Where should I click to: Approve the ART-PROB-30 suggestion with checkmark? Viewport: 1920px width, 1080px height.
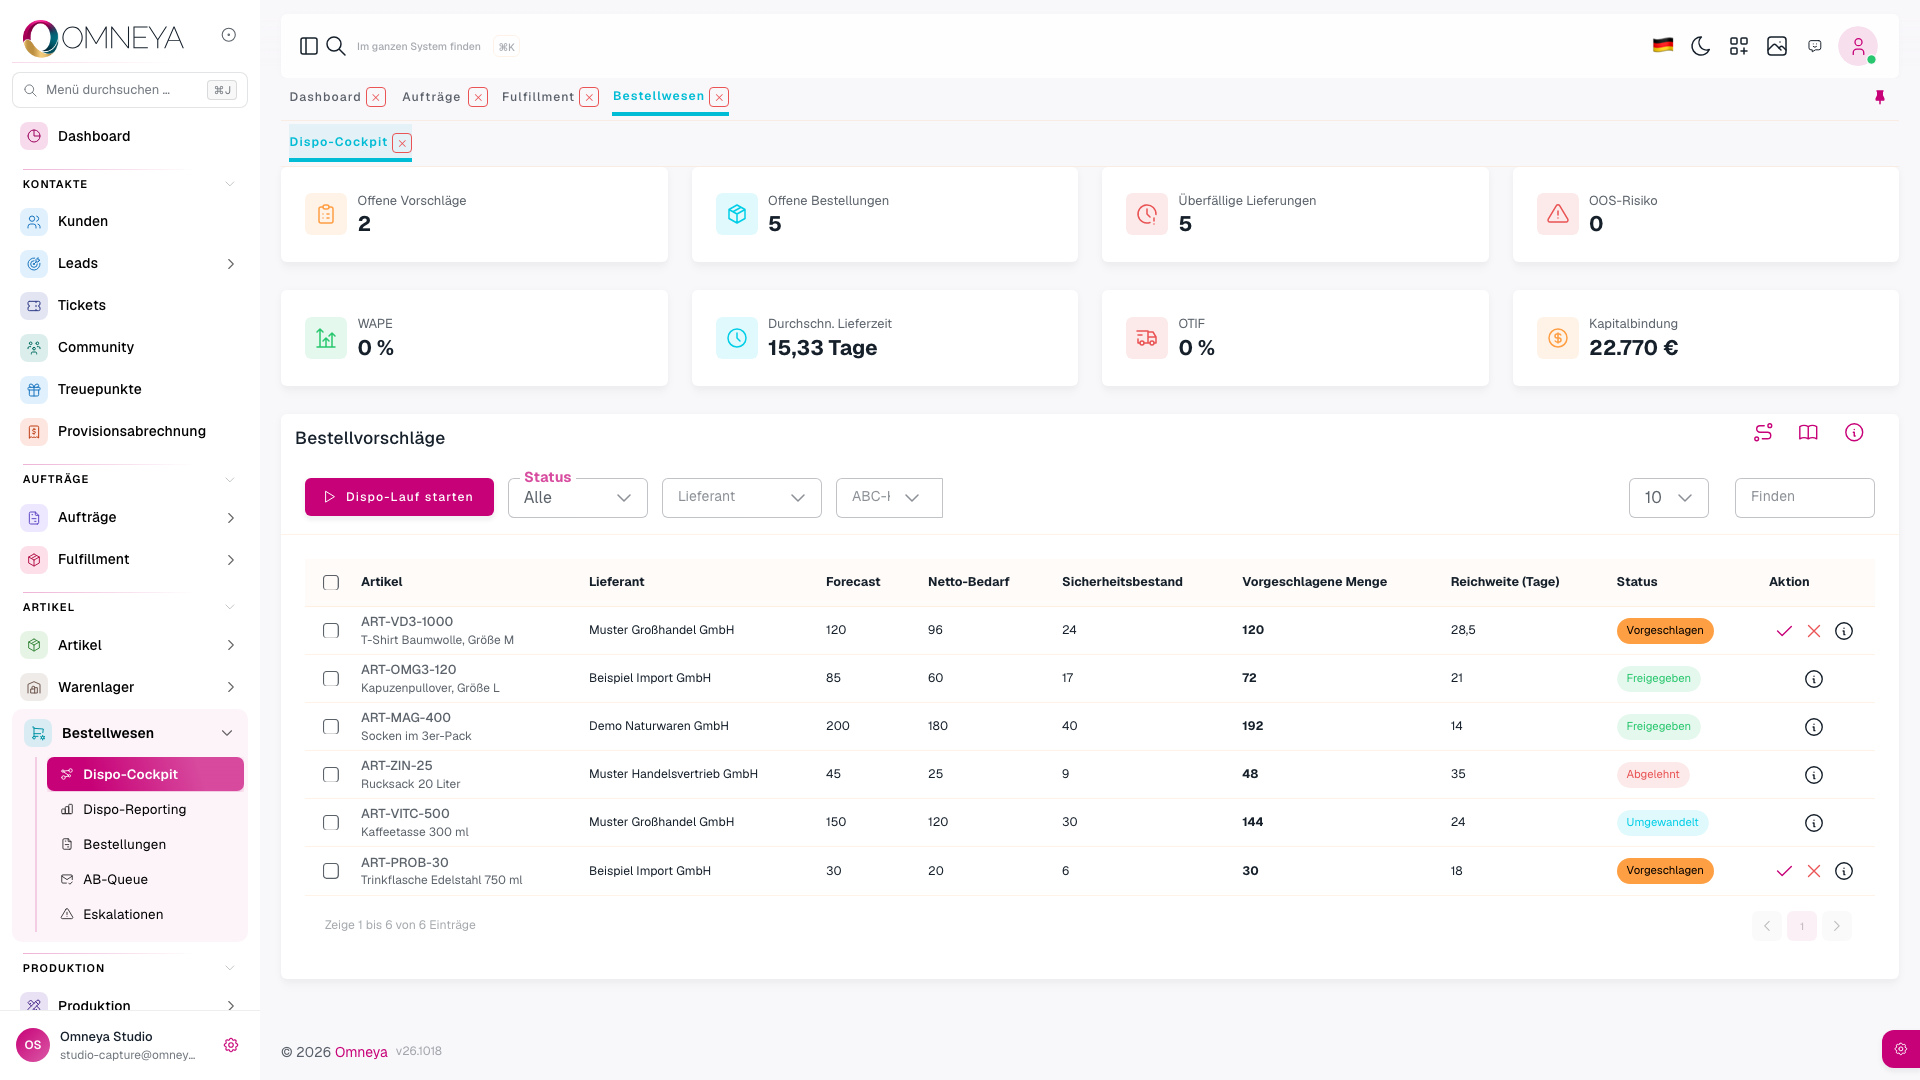pos(1784,871)
